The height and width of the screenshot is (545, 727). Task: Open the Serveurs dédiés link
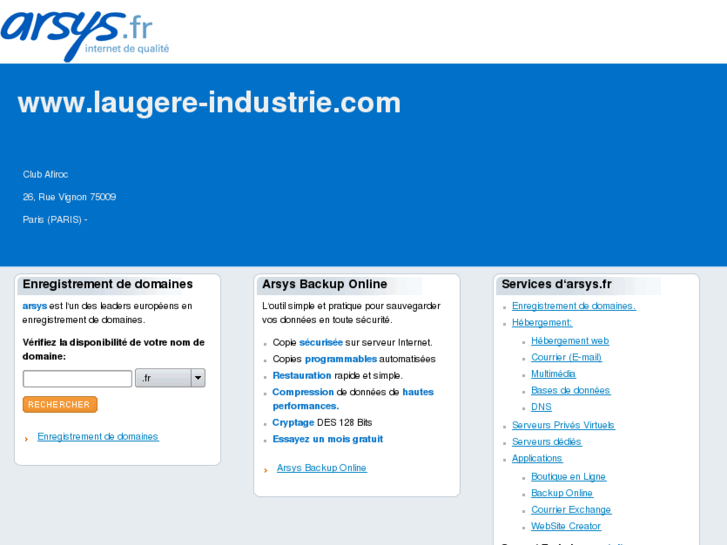pos(547,442)
